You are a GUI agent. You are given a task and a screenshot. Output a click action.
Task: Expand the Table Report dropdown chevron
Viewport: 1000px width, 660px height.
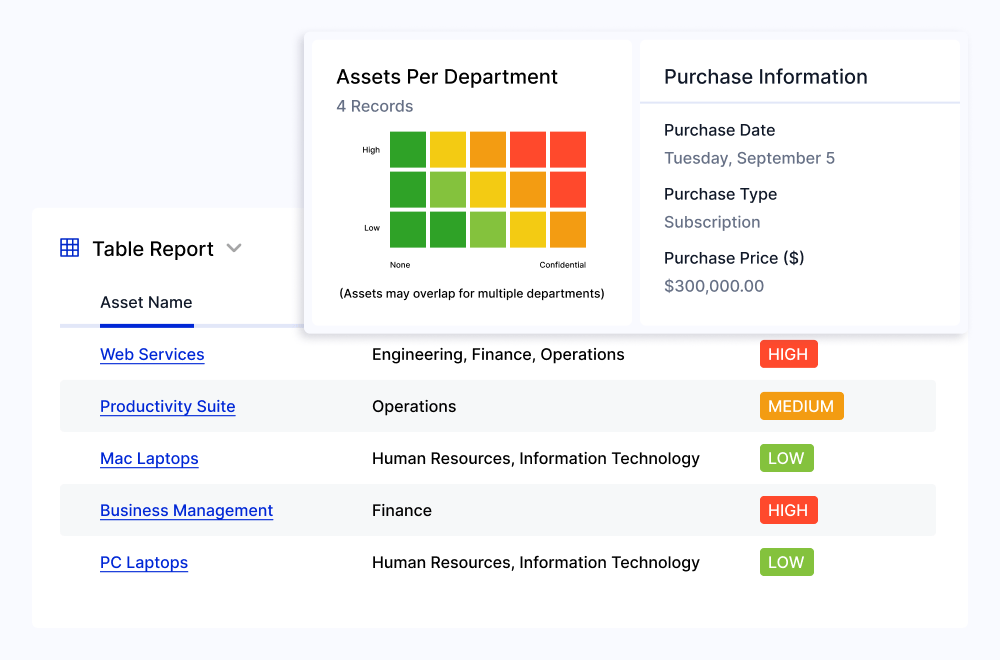(234, 248)
